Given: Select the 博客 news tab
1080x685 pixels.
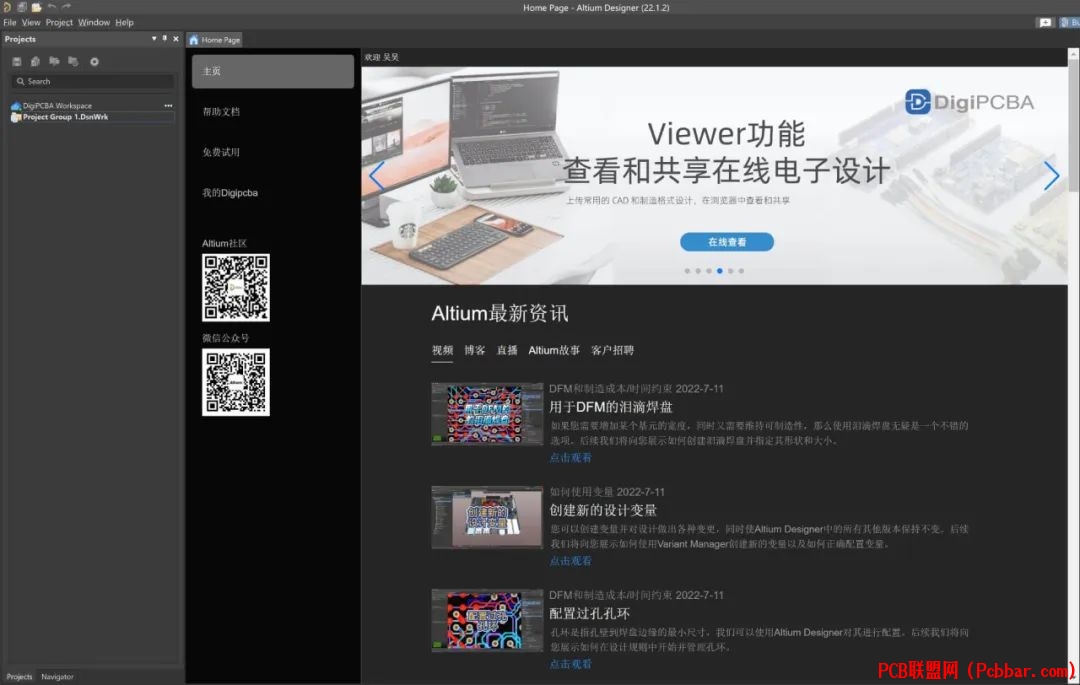Looking at the screenshot, I should tap(475, 350).
